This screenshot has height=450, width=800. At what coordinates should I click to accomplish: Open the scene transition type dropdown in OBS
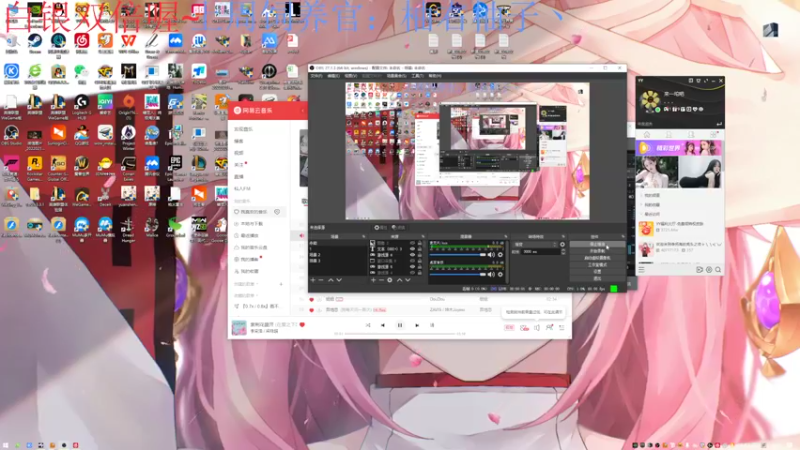535,244
